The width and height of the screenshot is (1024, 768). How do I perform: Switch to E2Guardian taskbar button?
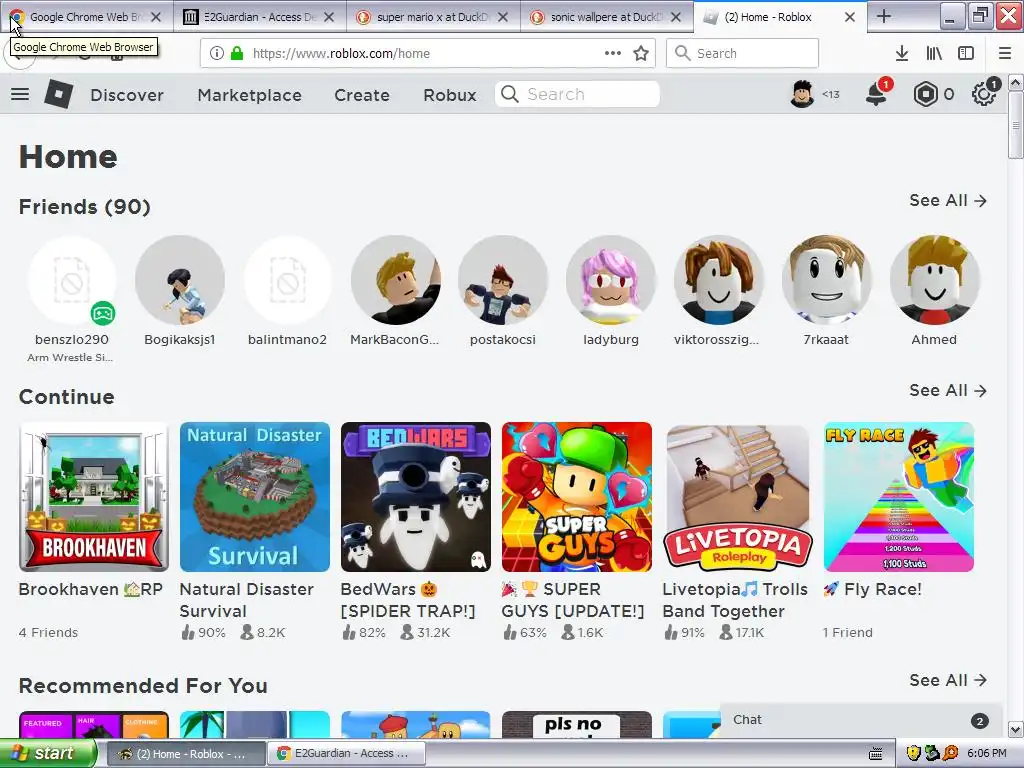(346, 754)
